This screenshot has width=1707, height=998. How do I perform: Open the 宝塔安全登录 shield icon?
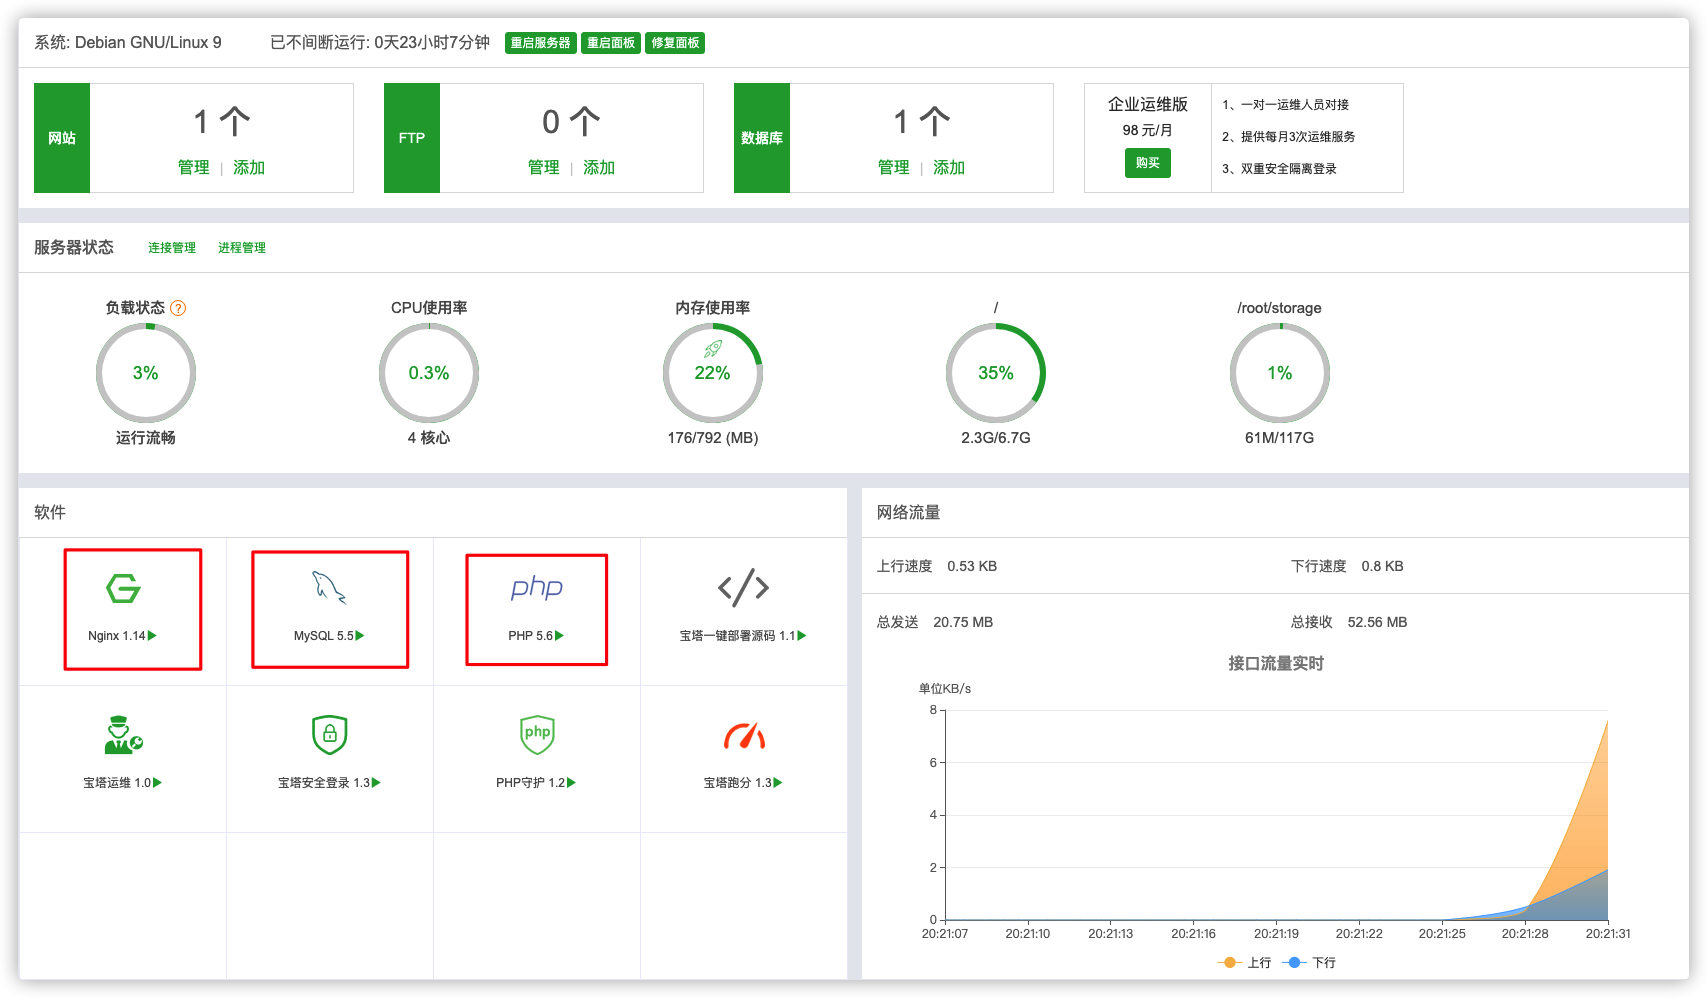coord(330,734)
